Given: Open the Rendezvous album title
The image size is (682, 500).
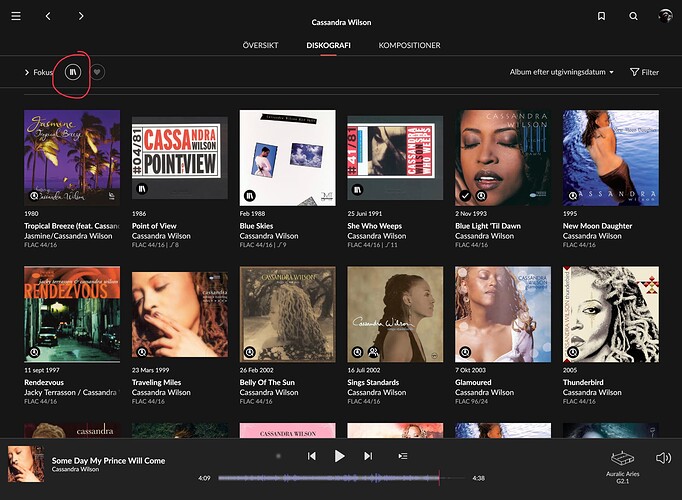Looking at the screenshot, I should tap(44, 382).
